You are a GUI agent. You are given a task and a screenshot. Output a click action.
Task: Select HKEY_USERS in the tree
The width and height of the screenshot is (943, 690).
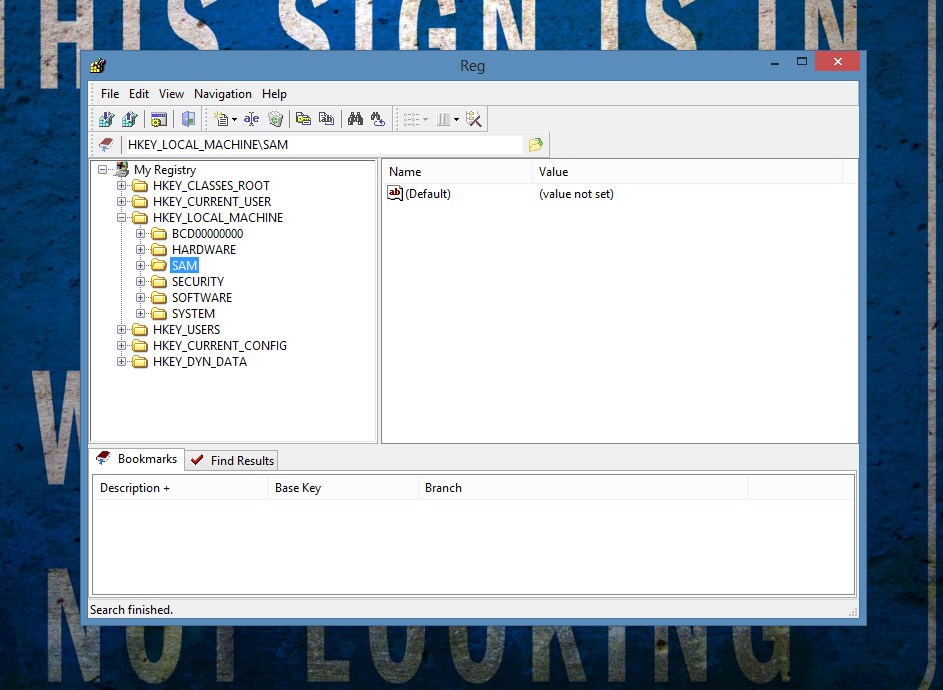click(186, 330)
